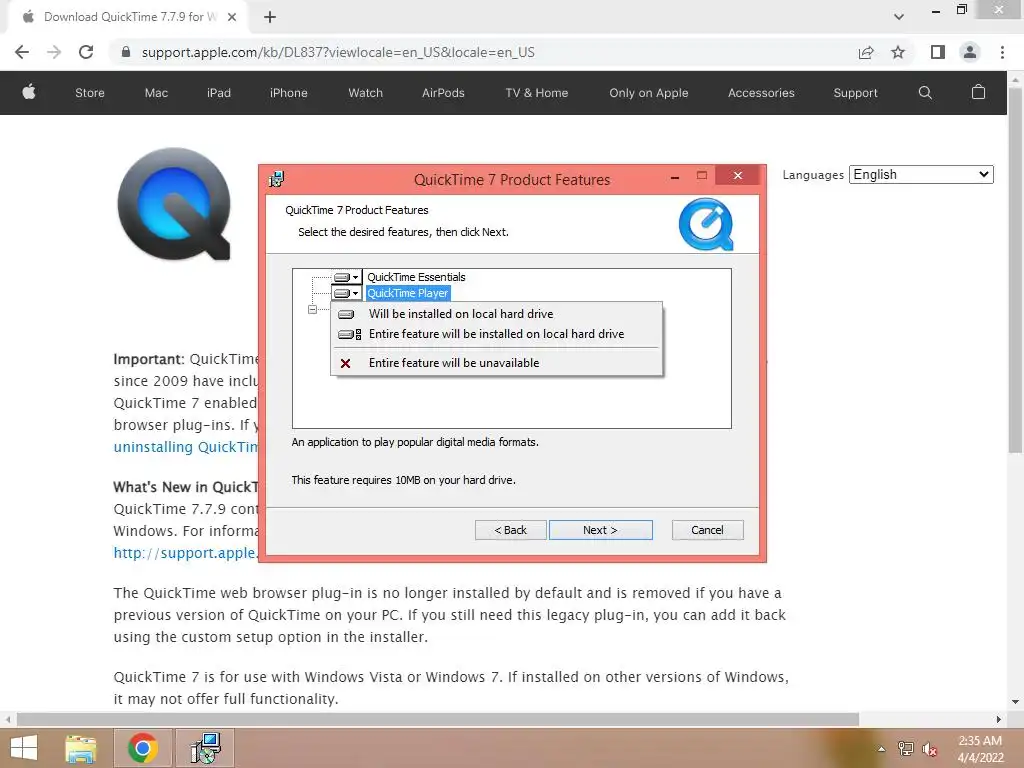Minimize the QuickTime installer dialog
Viewport: 1024px width, 768px height.
(x=675, y=176)
